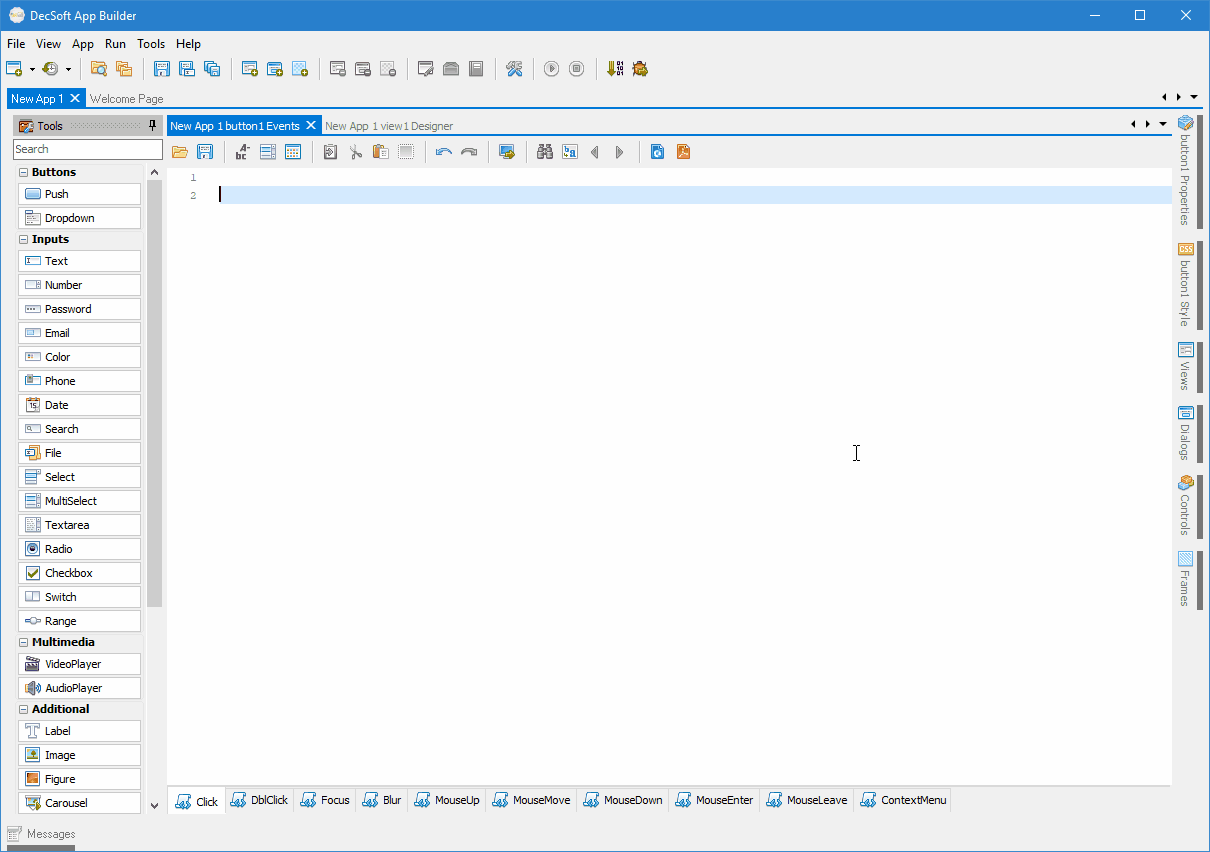Screen dimensions: 1210x852
Task: Click the Cut scissors icon
Action: point(355,152)
